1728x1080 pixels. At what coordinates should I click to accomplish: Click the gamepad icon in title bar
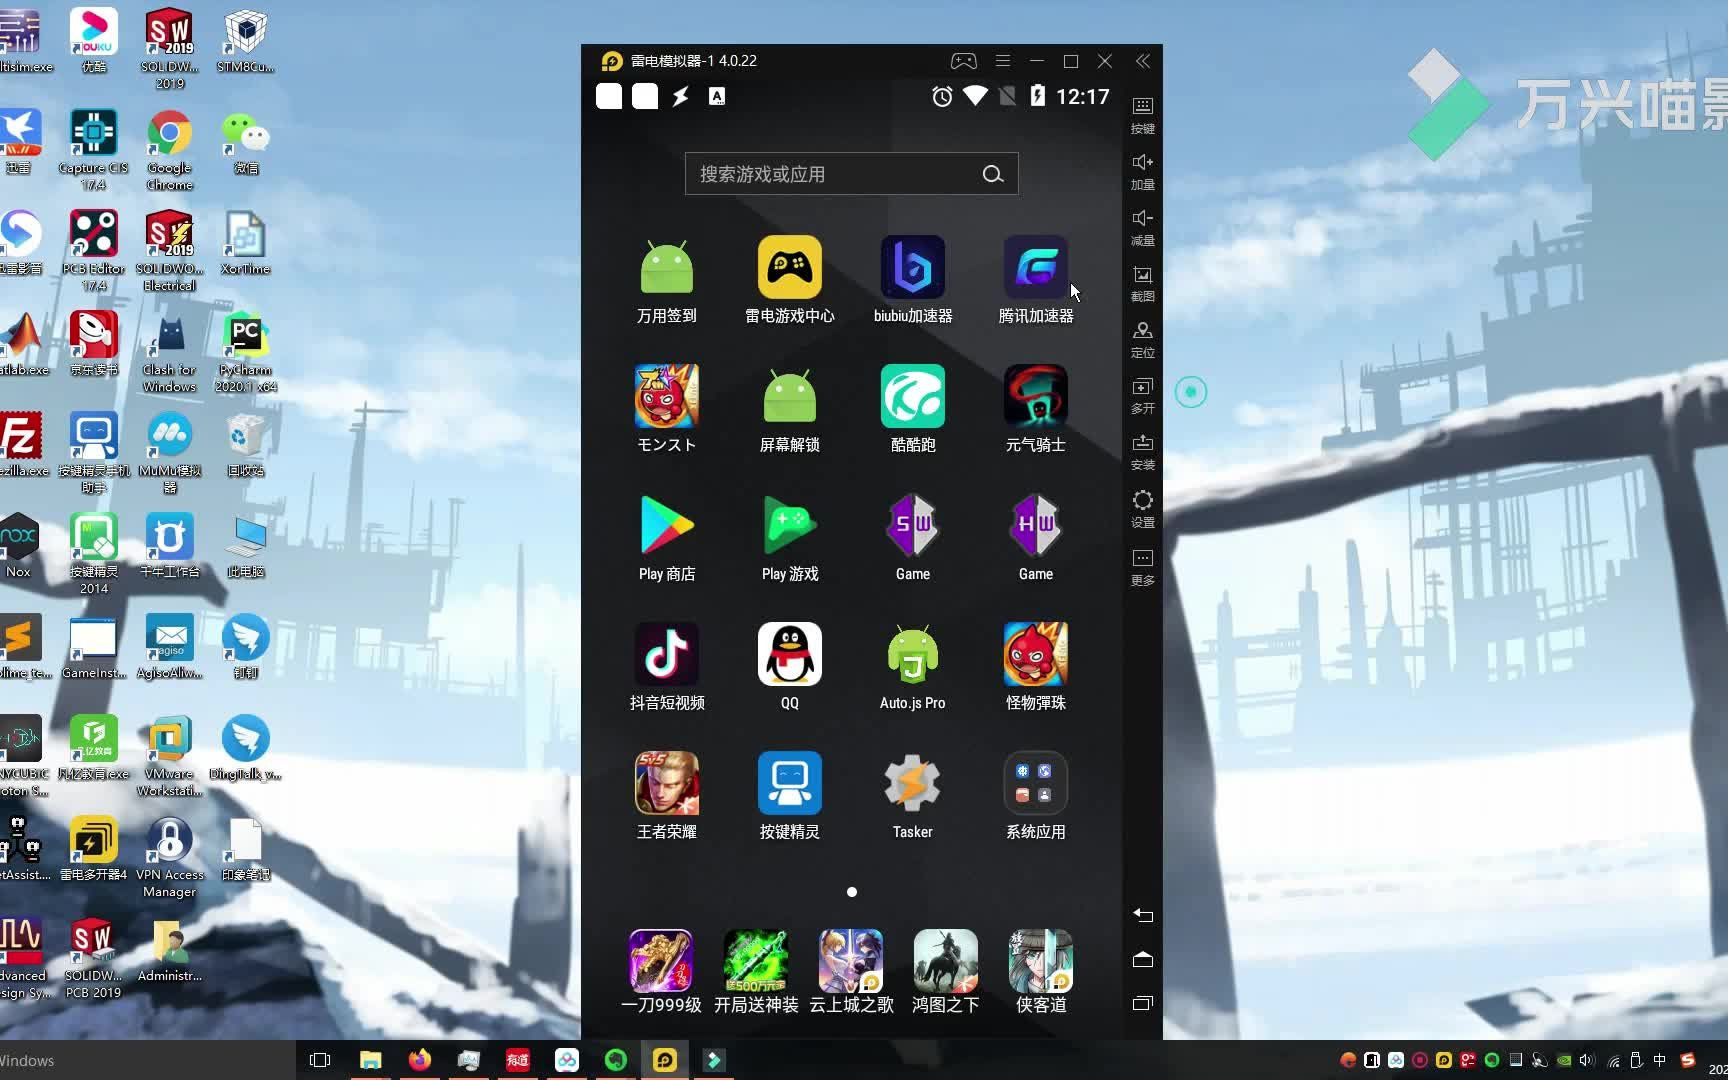pos(963,61)
